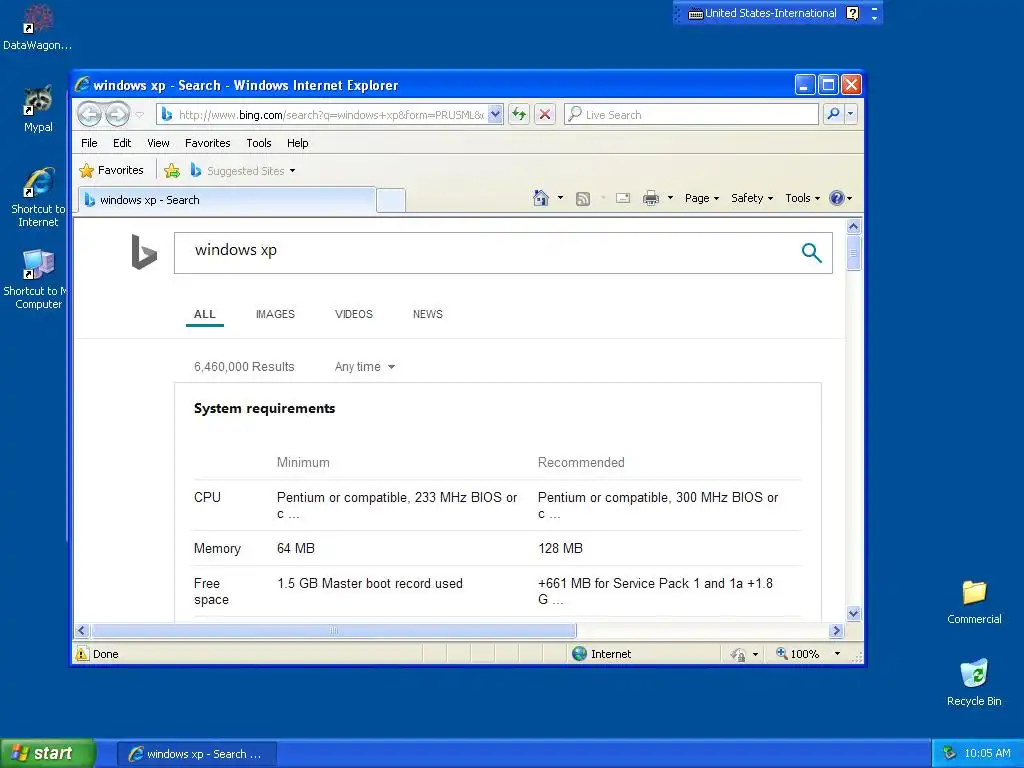Go forward with the browser Forward arrow
Screen dimensions: 1024x768
point(118,114)
